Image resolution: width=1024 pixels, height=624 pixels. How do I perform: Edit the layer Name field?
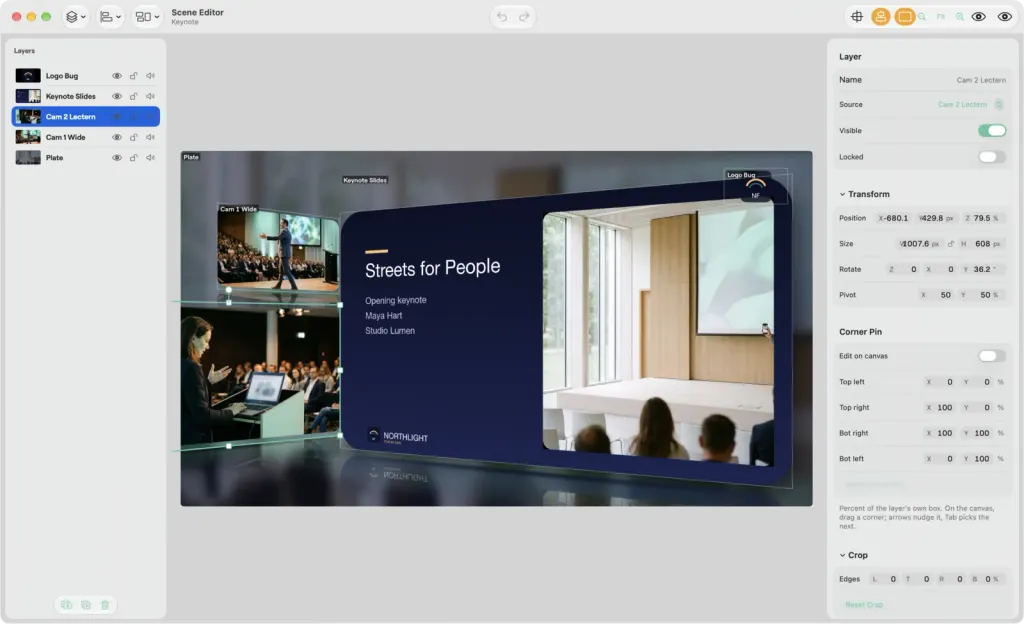981,80
